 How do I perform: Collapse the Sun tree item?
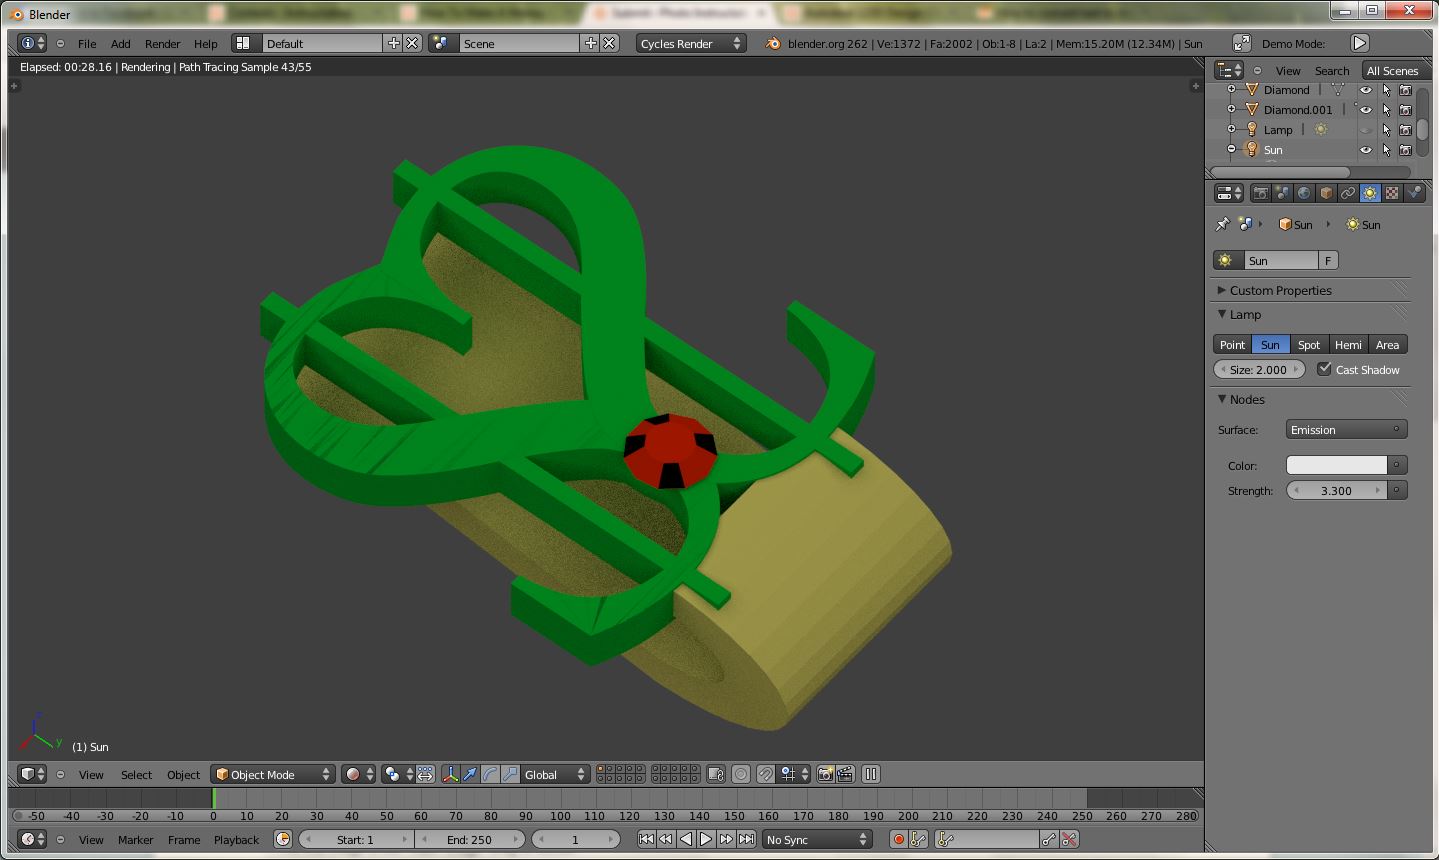click(x=1232, y=150)
